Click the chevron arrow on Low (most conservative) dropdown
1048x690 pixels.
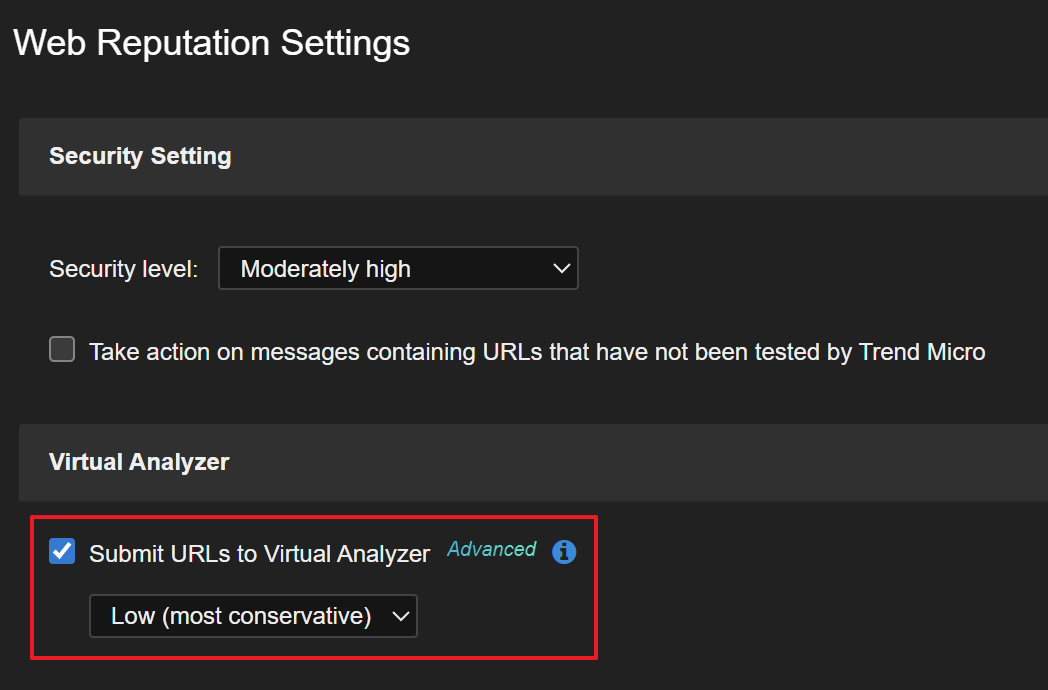point(401,616)
